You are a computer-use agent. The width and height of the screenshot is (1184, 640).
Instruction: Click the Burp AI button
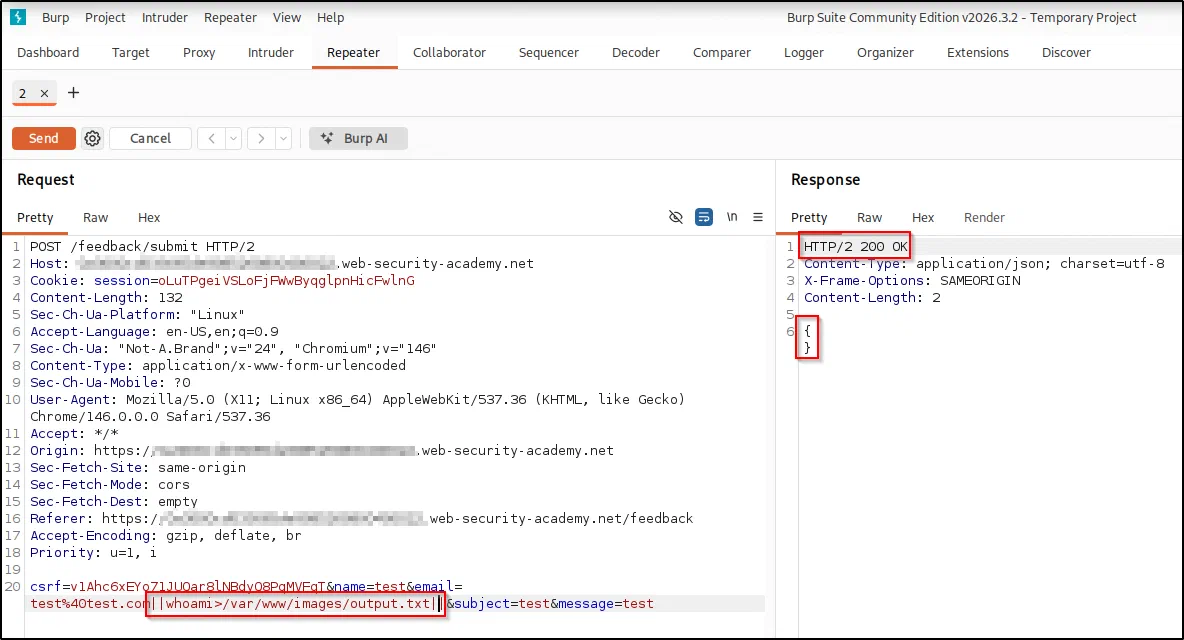click(x=358, y=138)
